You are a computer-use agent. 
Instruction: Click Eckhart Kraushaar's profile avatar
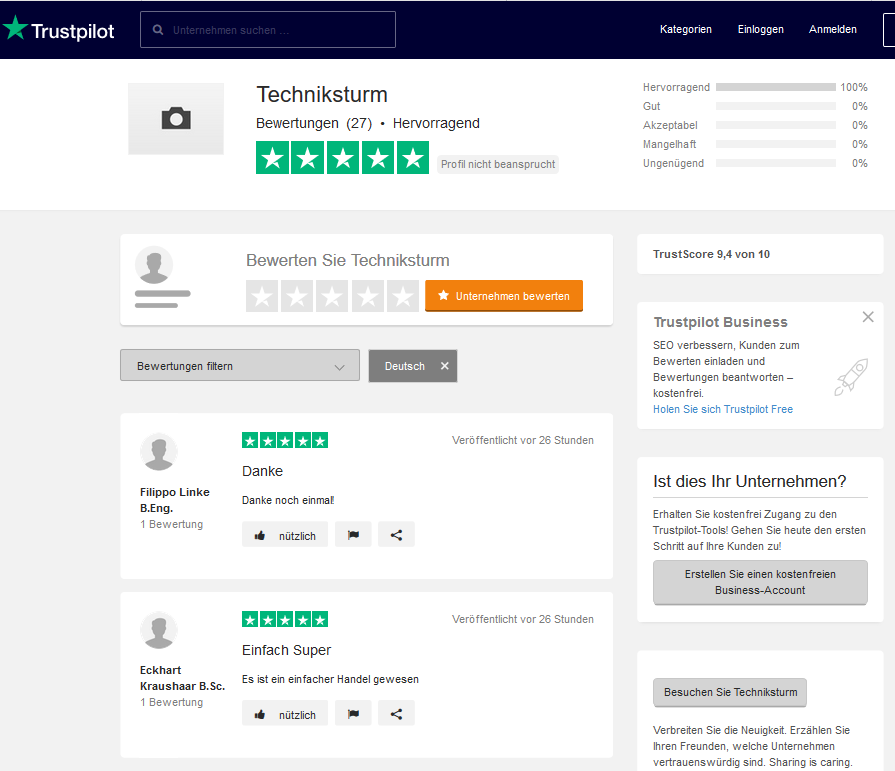point(158,631)
